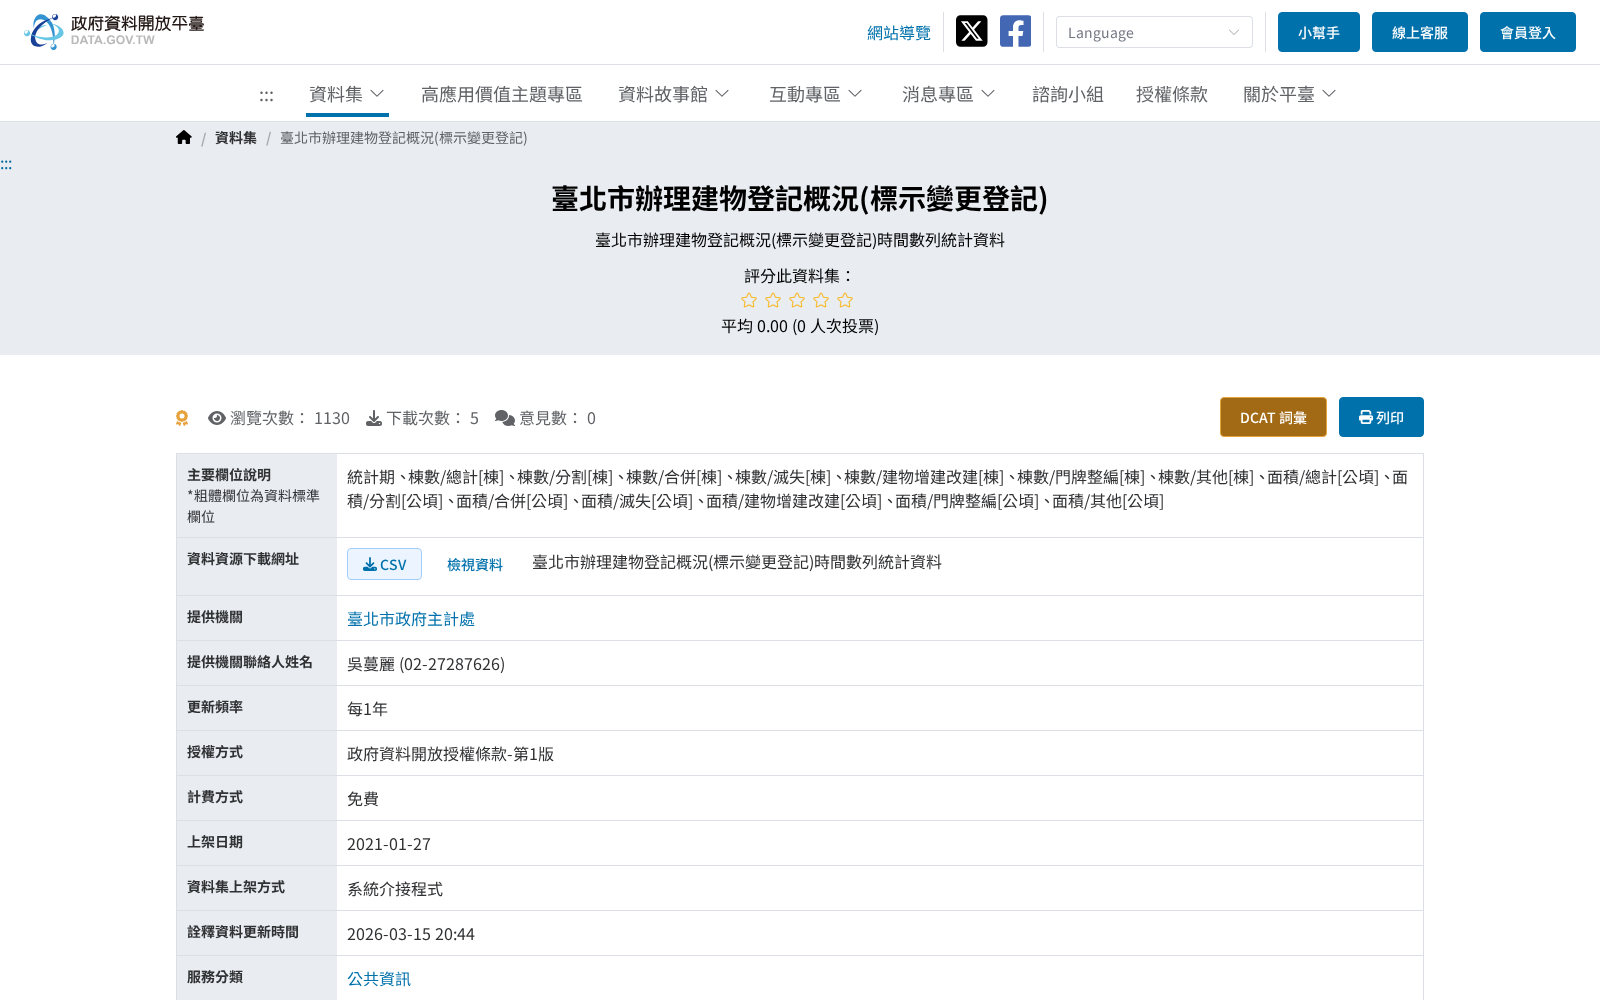Click breadcrumb text 臺北市辦理建物登記概況(標示變更登記)
Viewport: 1600px width, 1000px height.
[404, 138]
